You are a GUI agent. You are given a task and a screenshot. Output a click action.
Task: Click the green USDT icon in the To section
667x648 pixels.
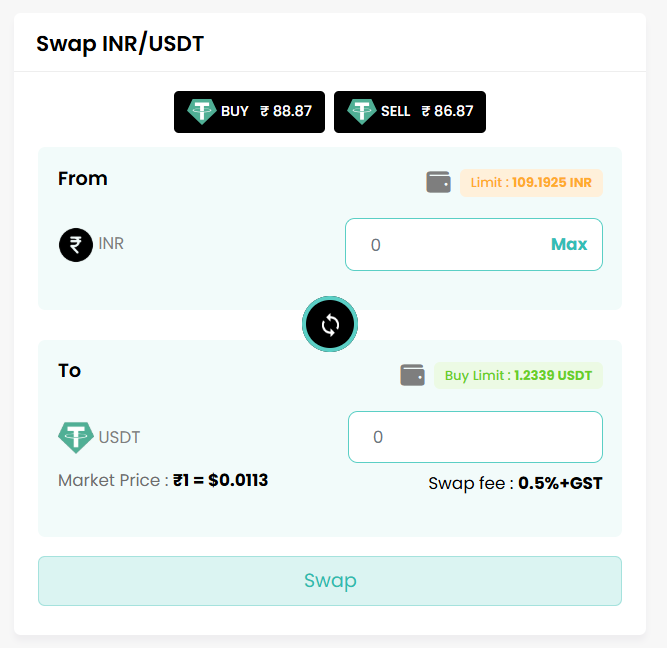76,437
